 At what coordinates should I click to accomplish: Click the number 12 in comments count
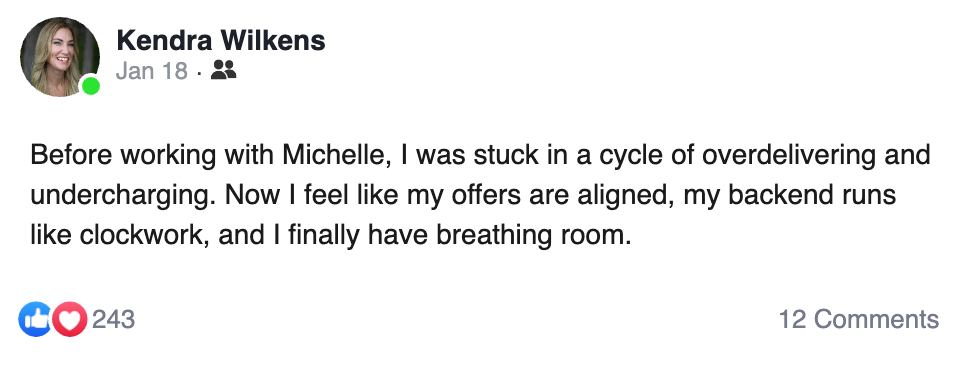(x=792, y=319)
